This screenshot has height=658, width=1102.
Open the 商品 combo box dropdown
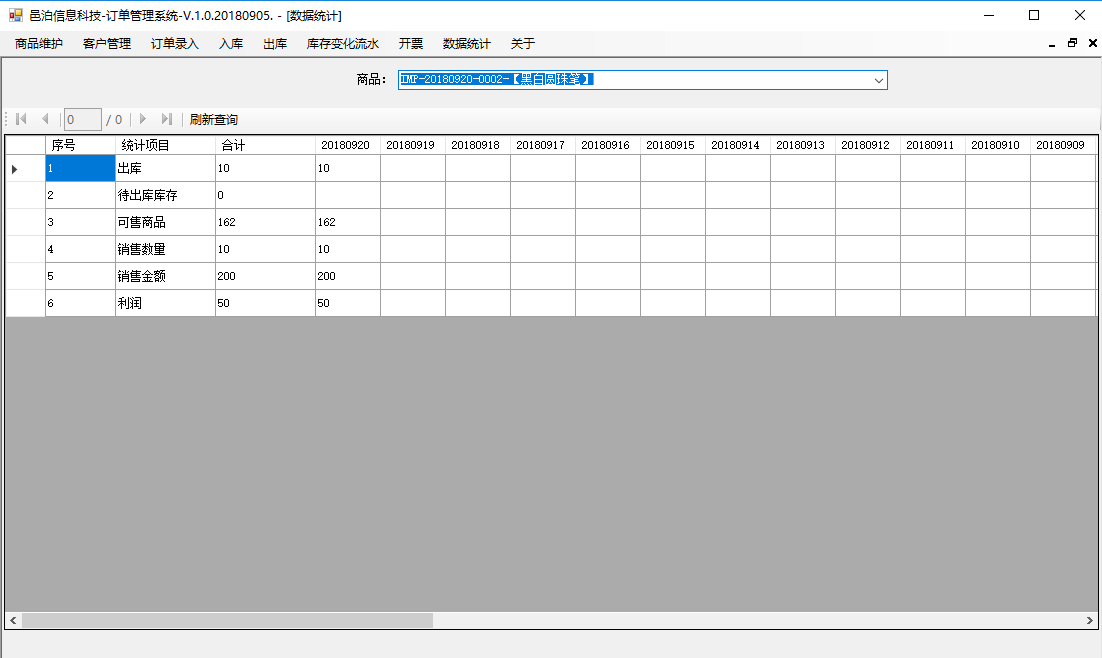coord(879,80)
